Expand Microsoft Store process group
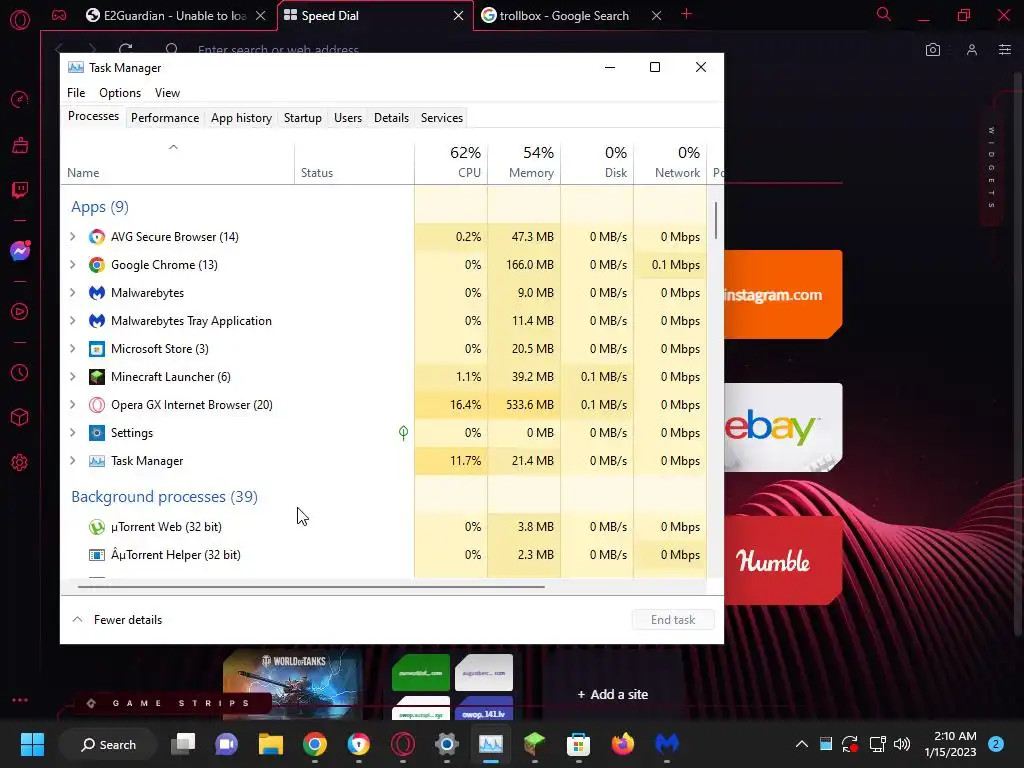Viewport: 1024px width, 768px height. [72, 349]
